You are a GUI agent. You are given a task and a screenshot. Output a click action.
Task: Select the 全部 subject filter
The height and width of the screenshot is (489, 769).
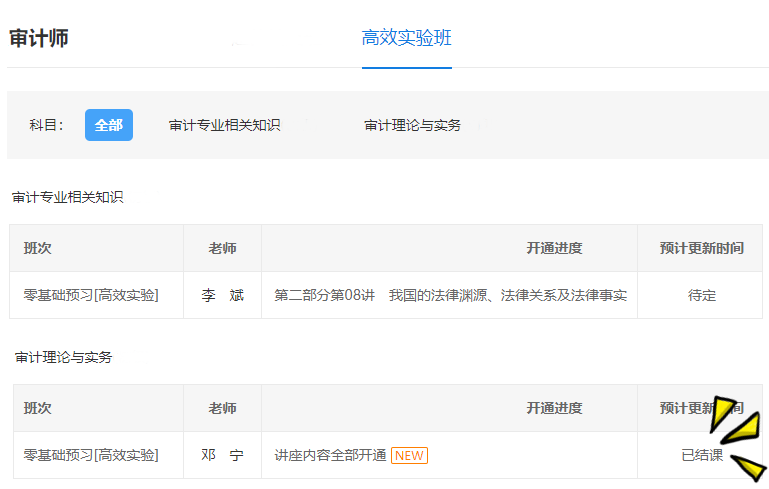click(109, 125)
